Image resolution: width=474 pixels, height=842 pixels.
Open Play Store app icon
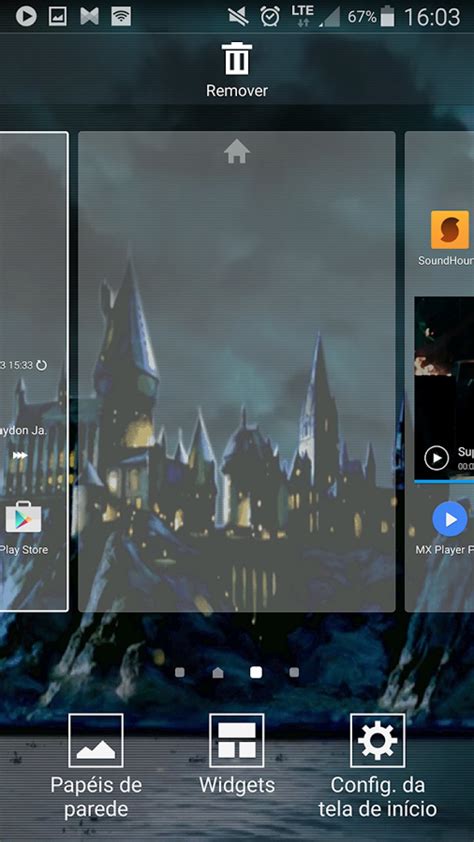tap(23, 517)
